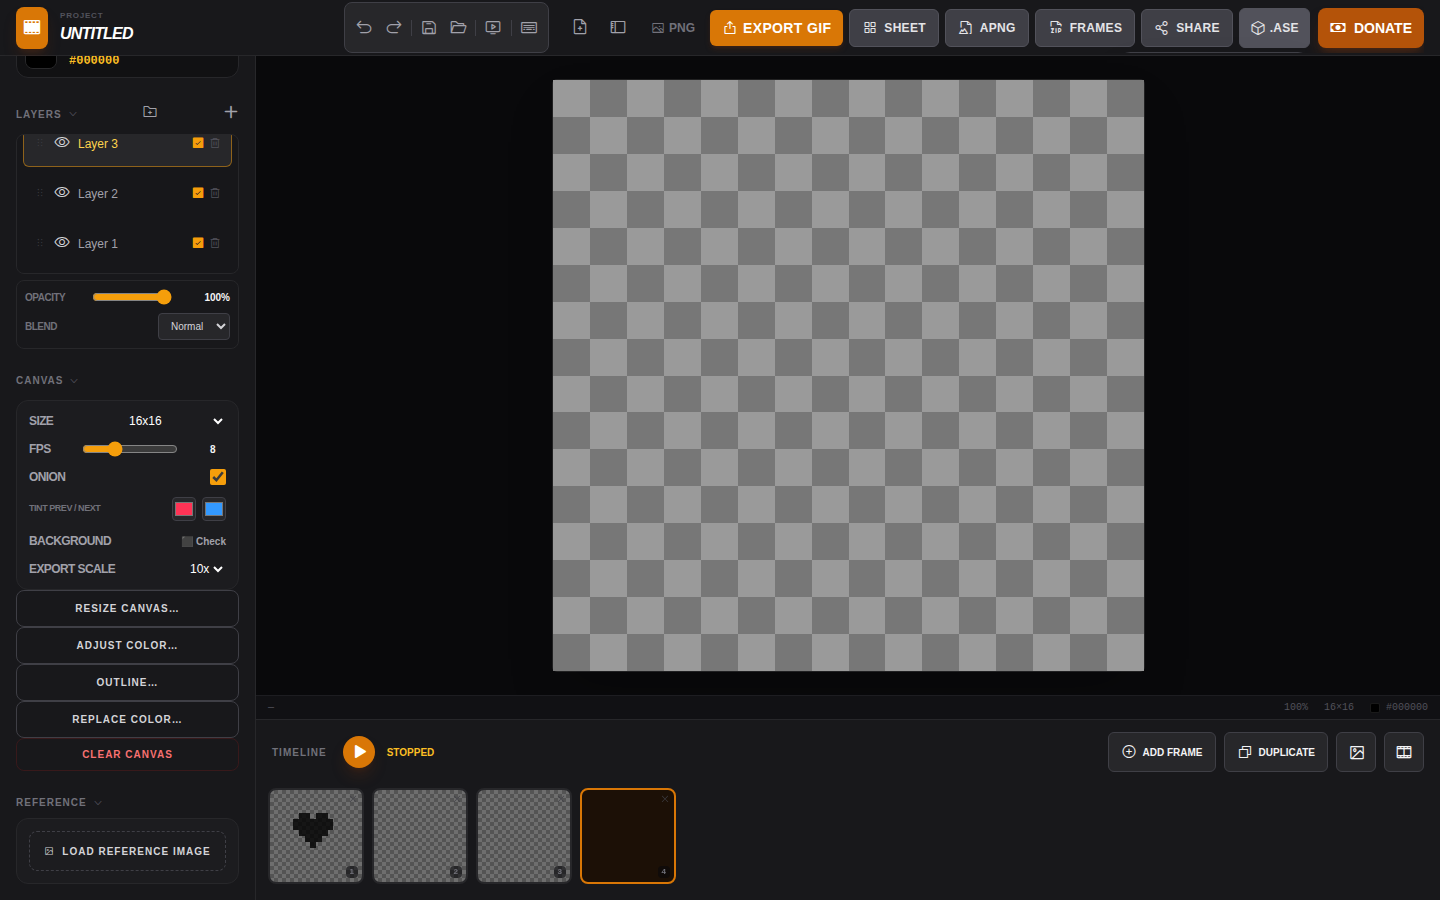Image resolution: width=1440 pixels, height=900 pixels.
Task: Delete Layer 2 with its trash icon
Action: [215, 193]
